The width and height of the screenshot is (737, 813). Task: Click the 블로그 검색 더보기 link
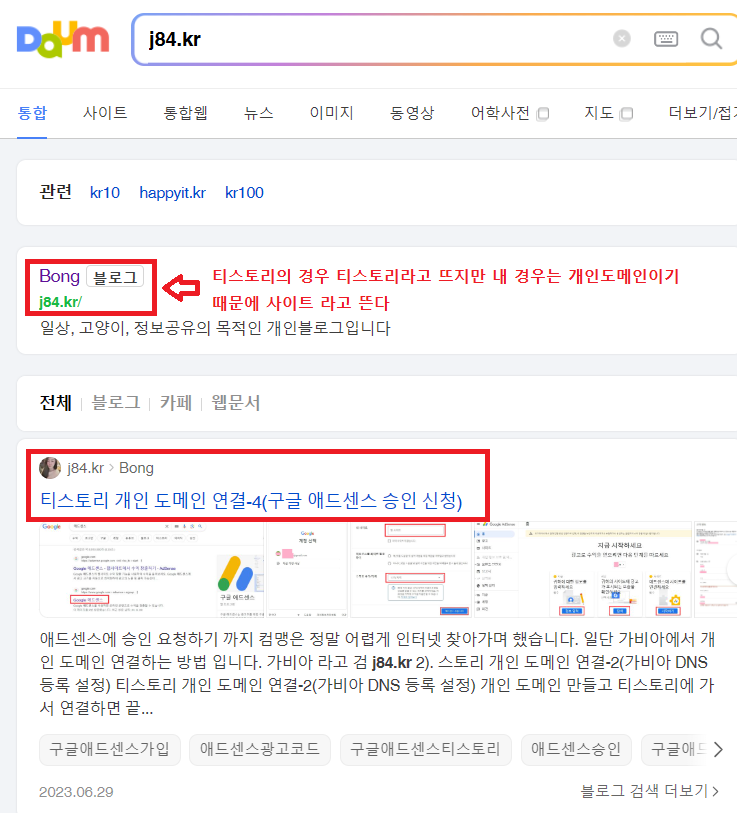[649, 791]
